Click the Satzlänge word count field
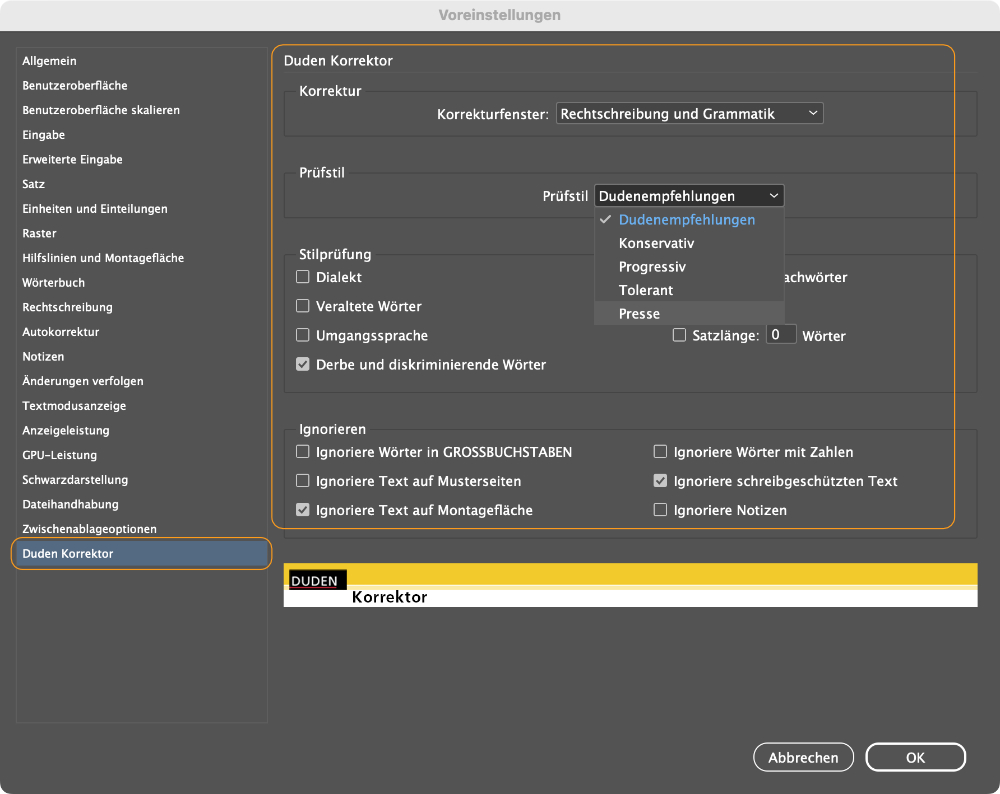Image resolution: width=1000 pixels, height=794 pixels. click(x=781, y=334)
